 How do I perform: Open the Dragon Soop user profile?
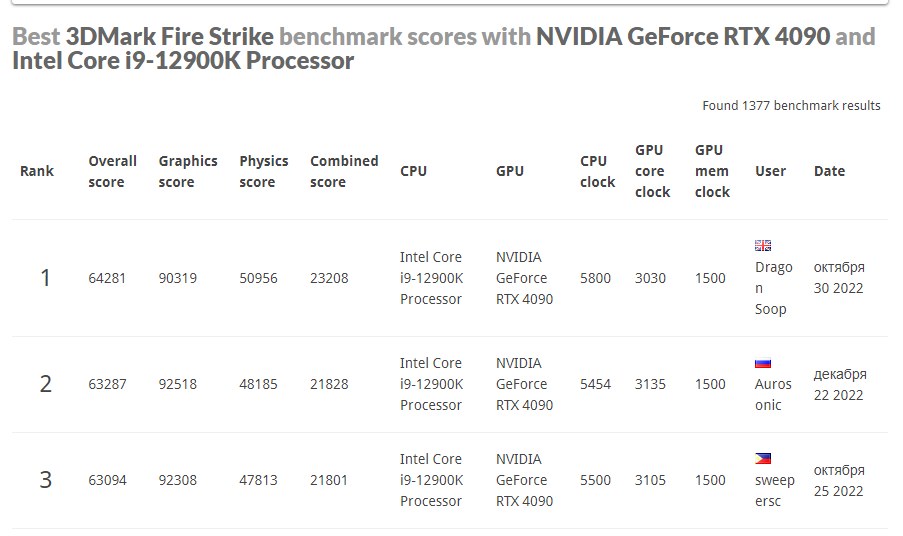tap(773, 288)
